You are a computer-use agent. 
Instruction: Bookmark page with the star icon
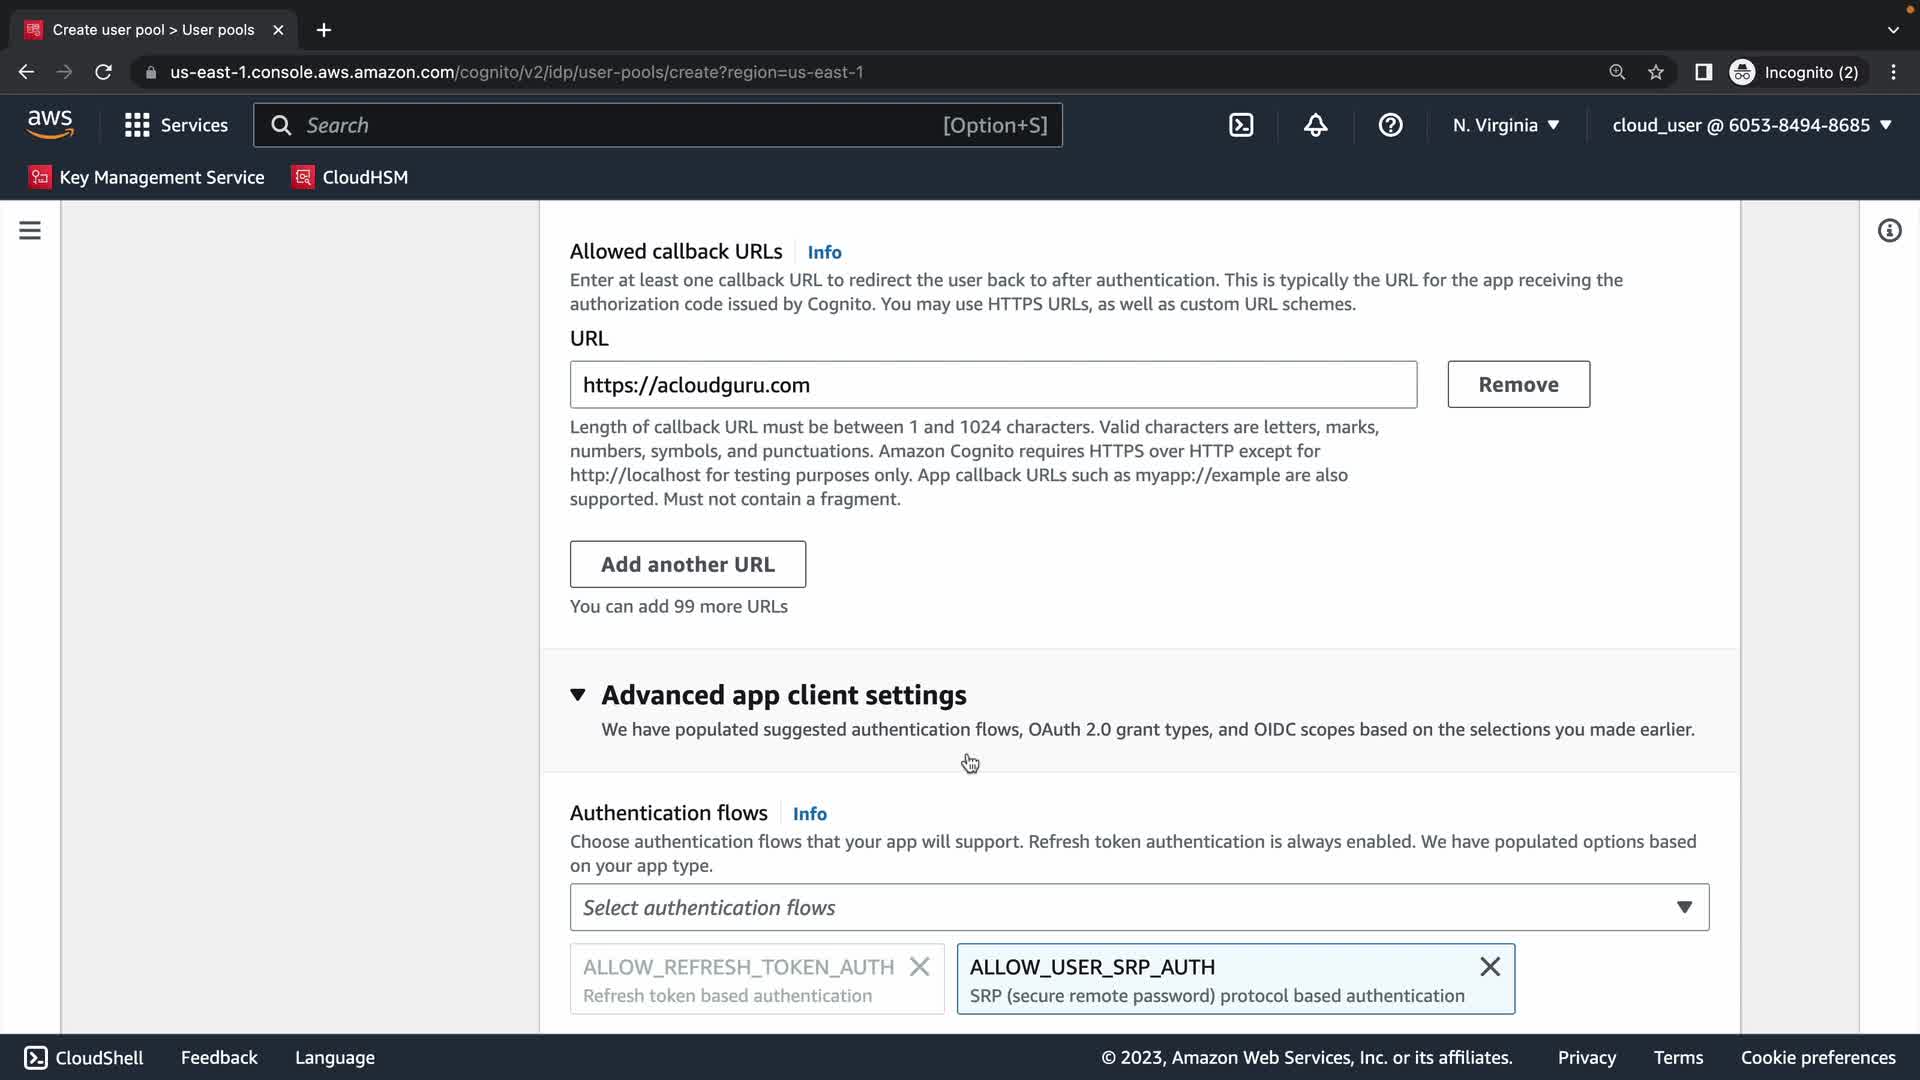[x=1656, y=72]
